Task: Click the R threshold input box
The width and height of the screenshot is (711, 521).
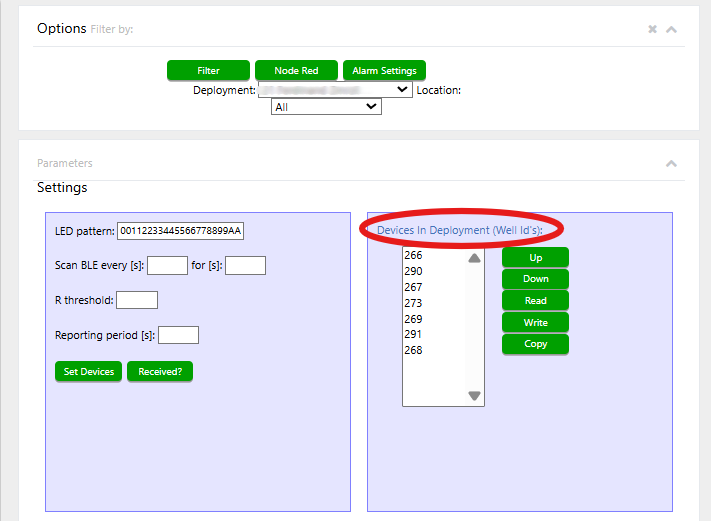Action: point(137,300)
